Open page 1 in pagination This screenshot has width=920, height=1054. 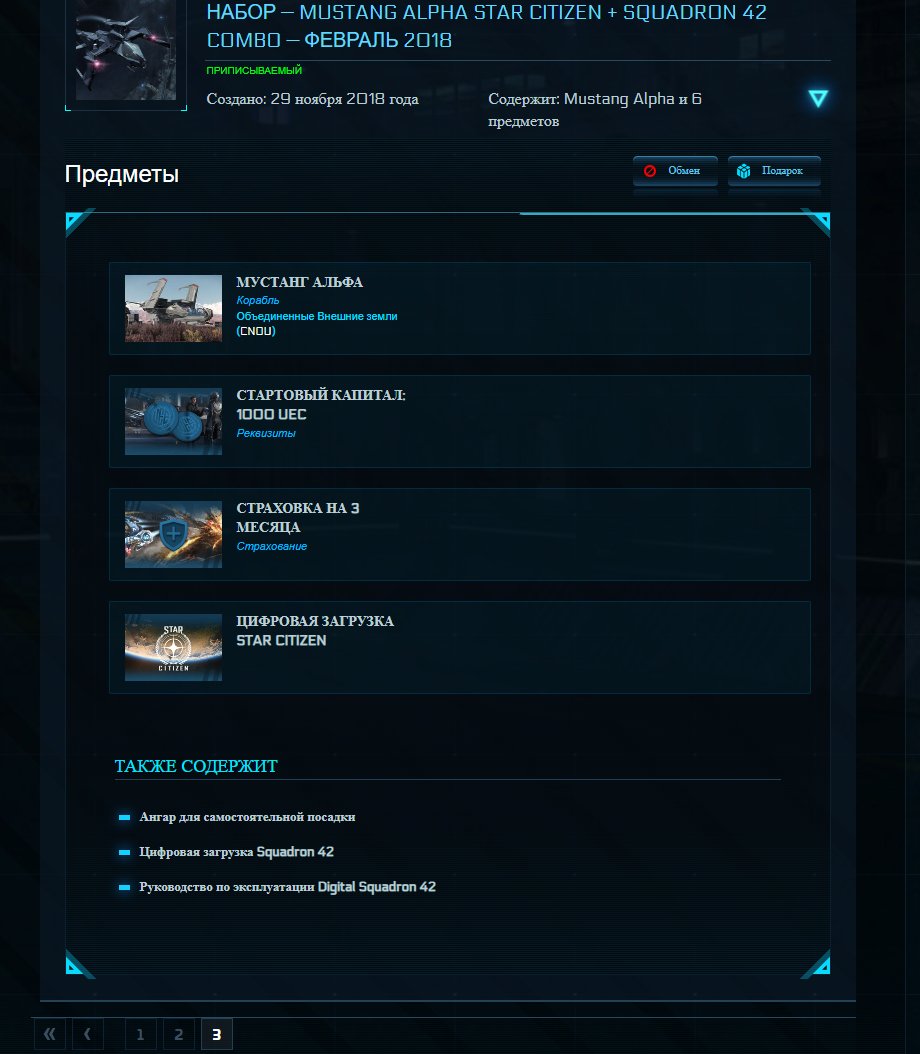click(x=140, y=1034)
